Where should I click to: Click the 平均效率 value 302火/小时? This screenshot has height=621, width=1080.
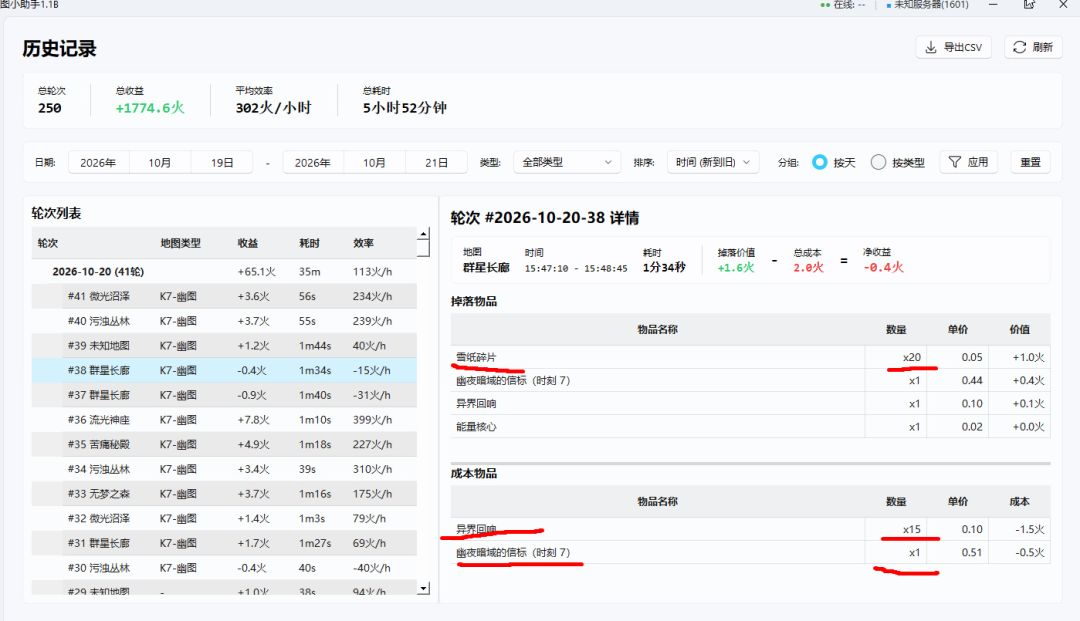pos(273,108)
